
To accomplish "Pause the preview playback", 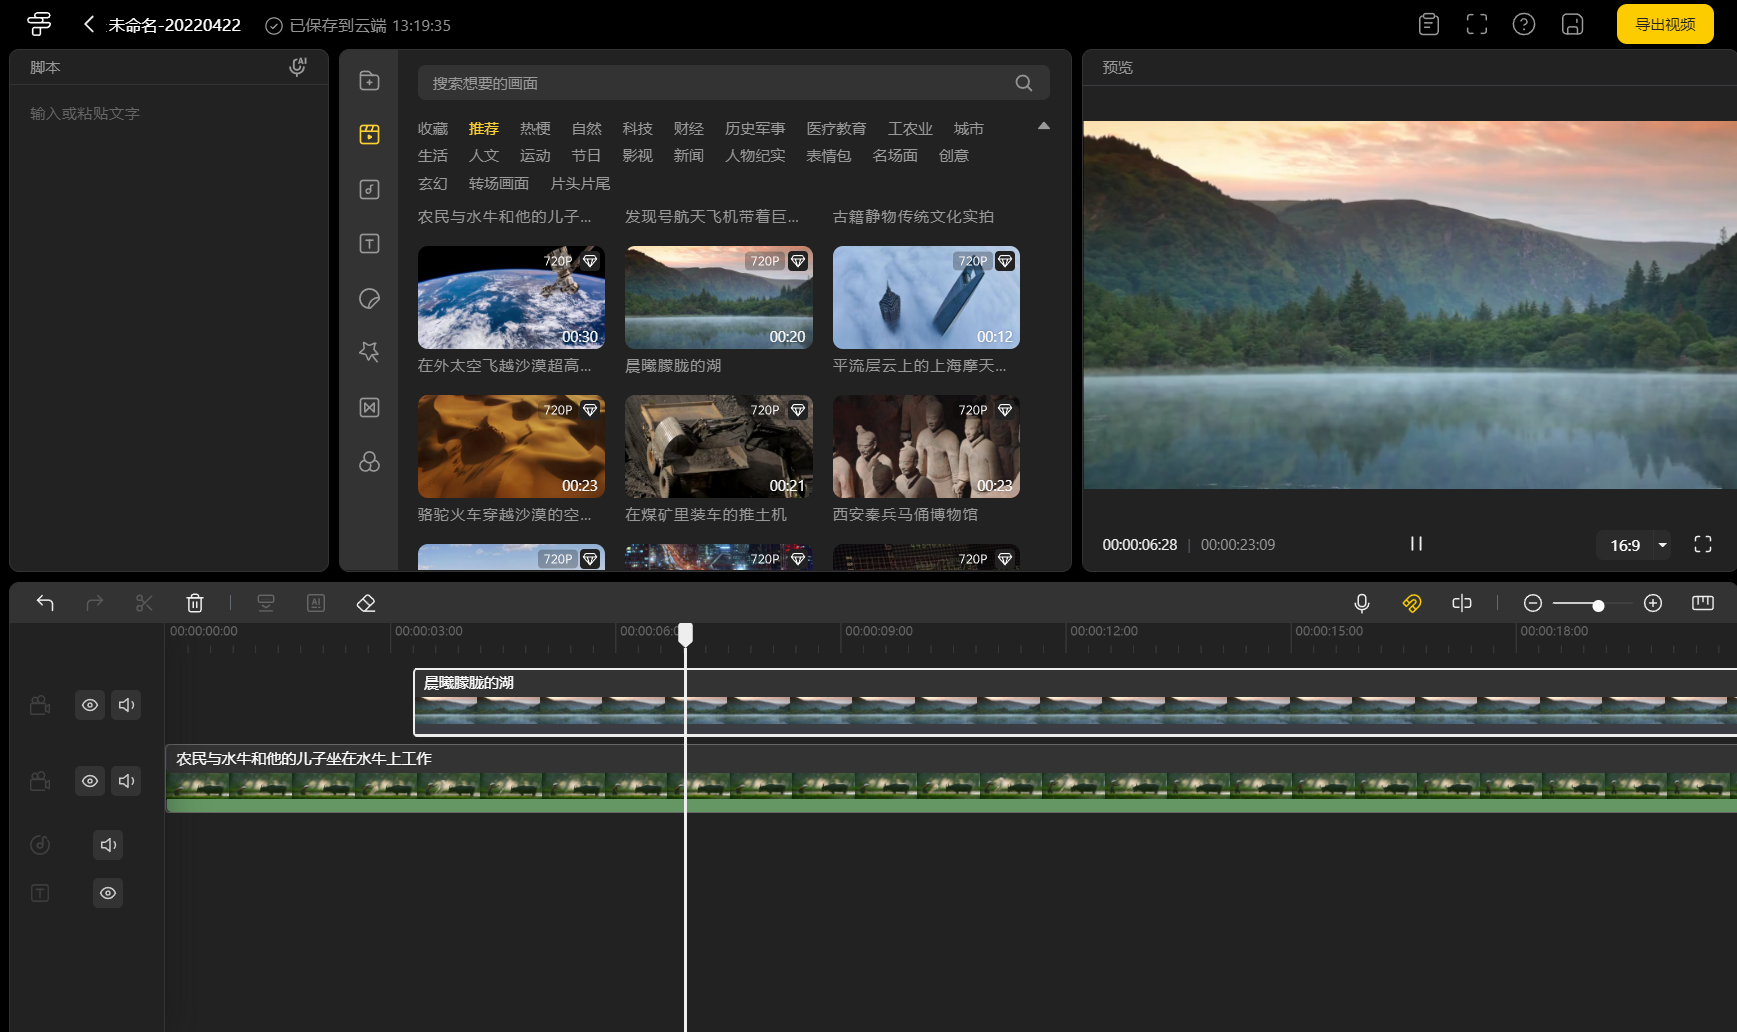I will [x=1416, y=543].
